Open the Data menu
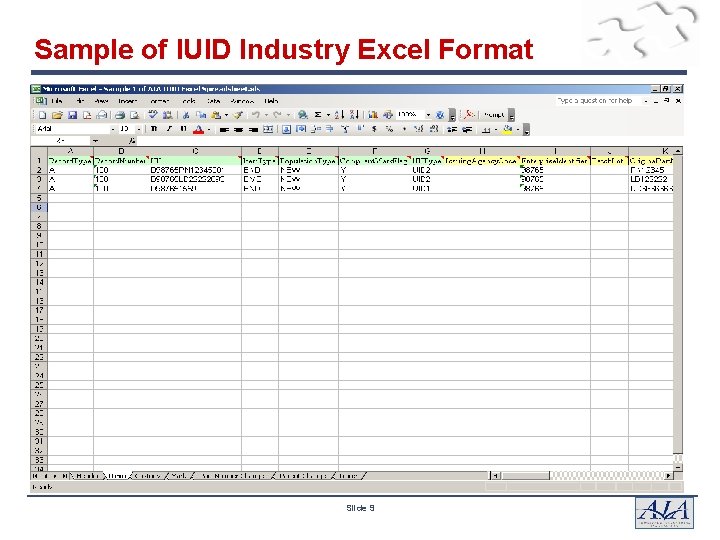 coord(214,101)
